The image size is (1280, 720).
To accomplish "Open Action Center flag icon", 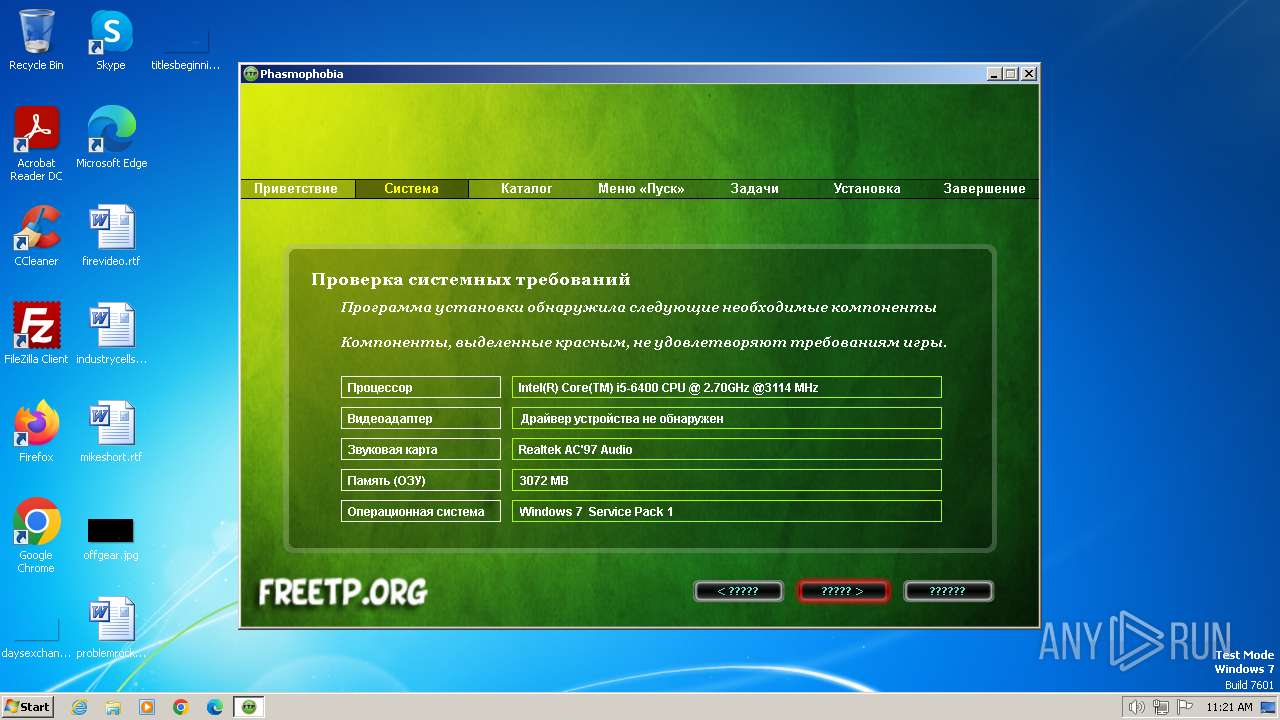I will pyautogui.click(x=1184, y=707).
